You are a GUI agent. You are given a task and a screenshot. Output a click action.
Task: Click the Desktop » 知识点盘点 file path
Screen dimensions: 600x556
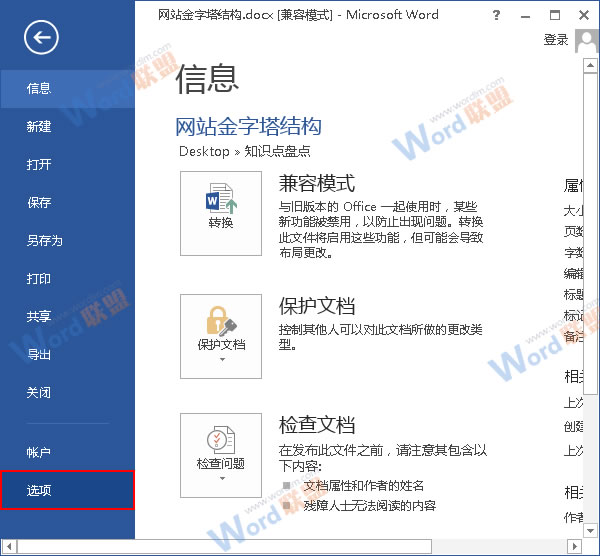click(x=245, y=151)
